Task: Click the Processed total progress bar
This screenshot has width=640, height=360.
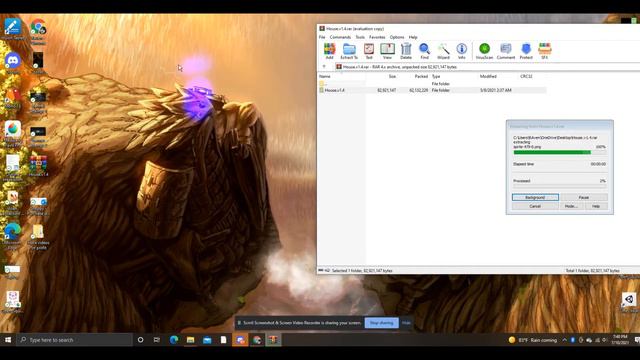Action: (559, 186)
